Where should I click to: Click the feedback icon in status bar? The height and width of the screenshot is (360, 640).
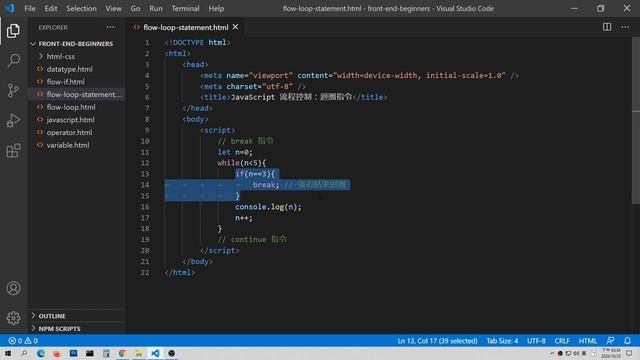tap(610, 341)
